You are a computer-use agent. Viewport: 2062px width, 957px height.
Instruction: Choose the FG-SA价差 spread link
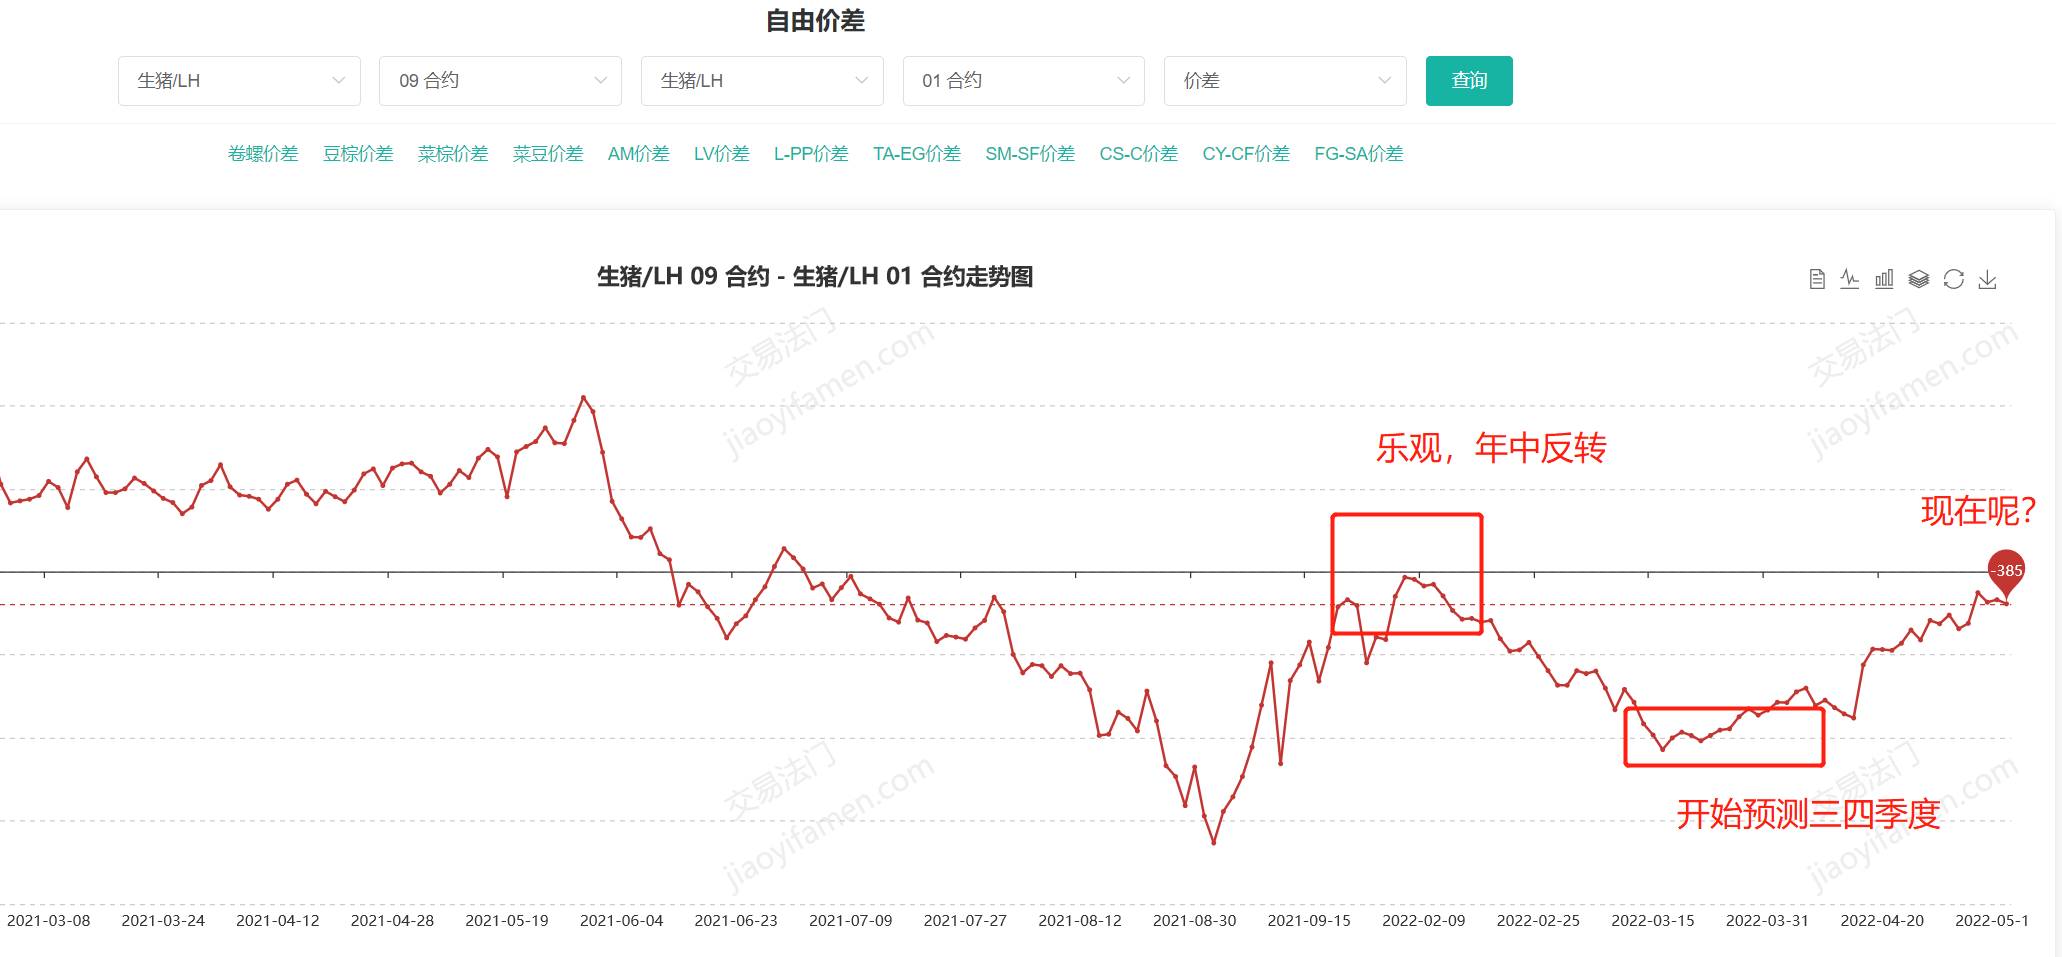pos(1358,154)
